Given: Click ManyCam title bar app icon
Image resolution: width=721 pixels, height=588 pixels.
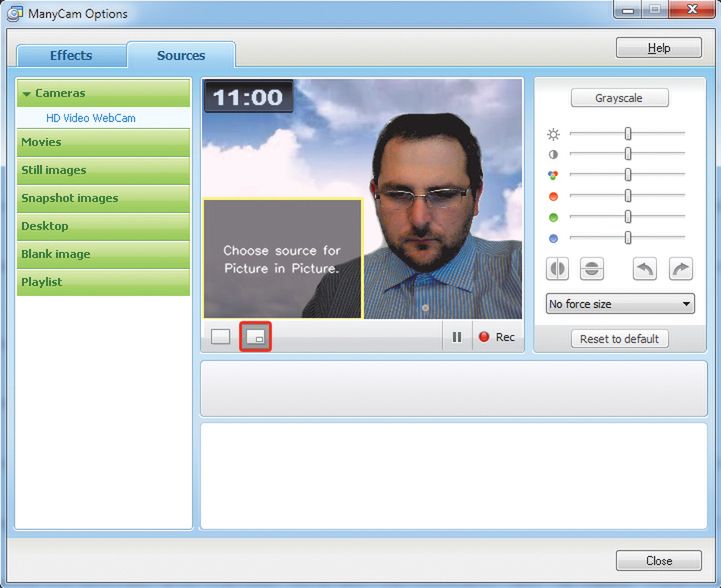Looking at the screenshot, I should (15, 14).
